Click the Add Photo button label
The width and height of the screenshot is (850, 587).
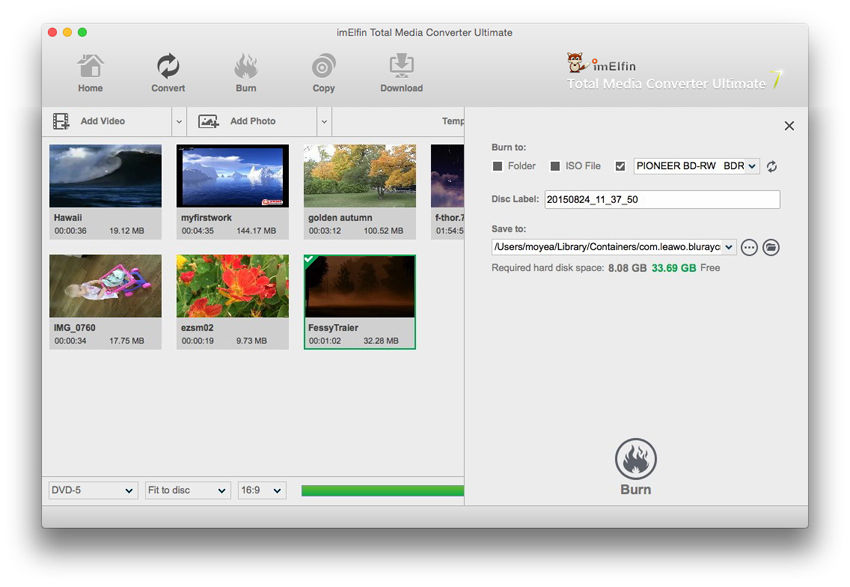point(253,121)
